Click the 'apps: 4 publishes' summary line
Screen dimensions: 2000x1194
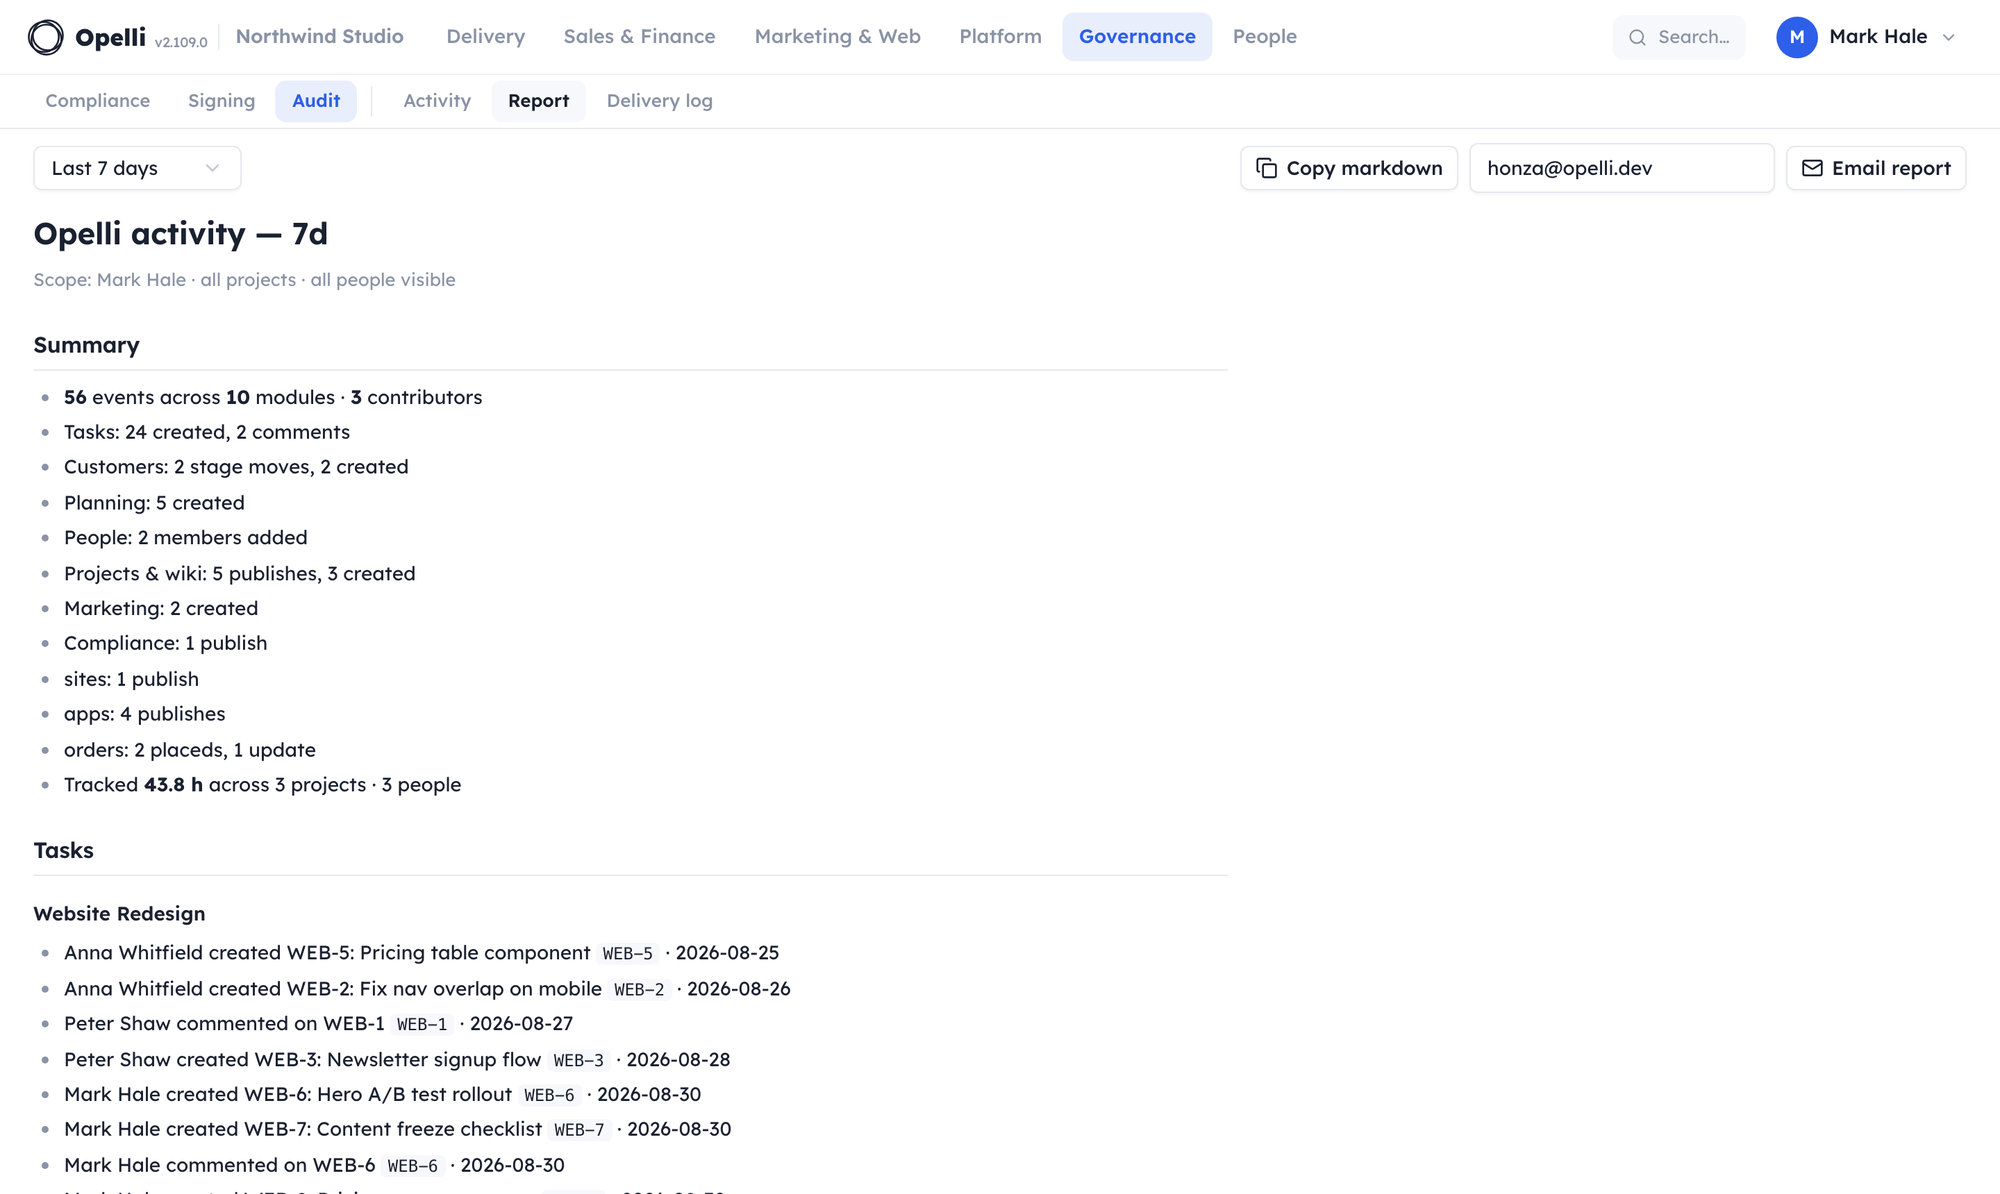[145, 714]
